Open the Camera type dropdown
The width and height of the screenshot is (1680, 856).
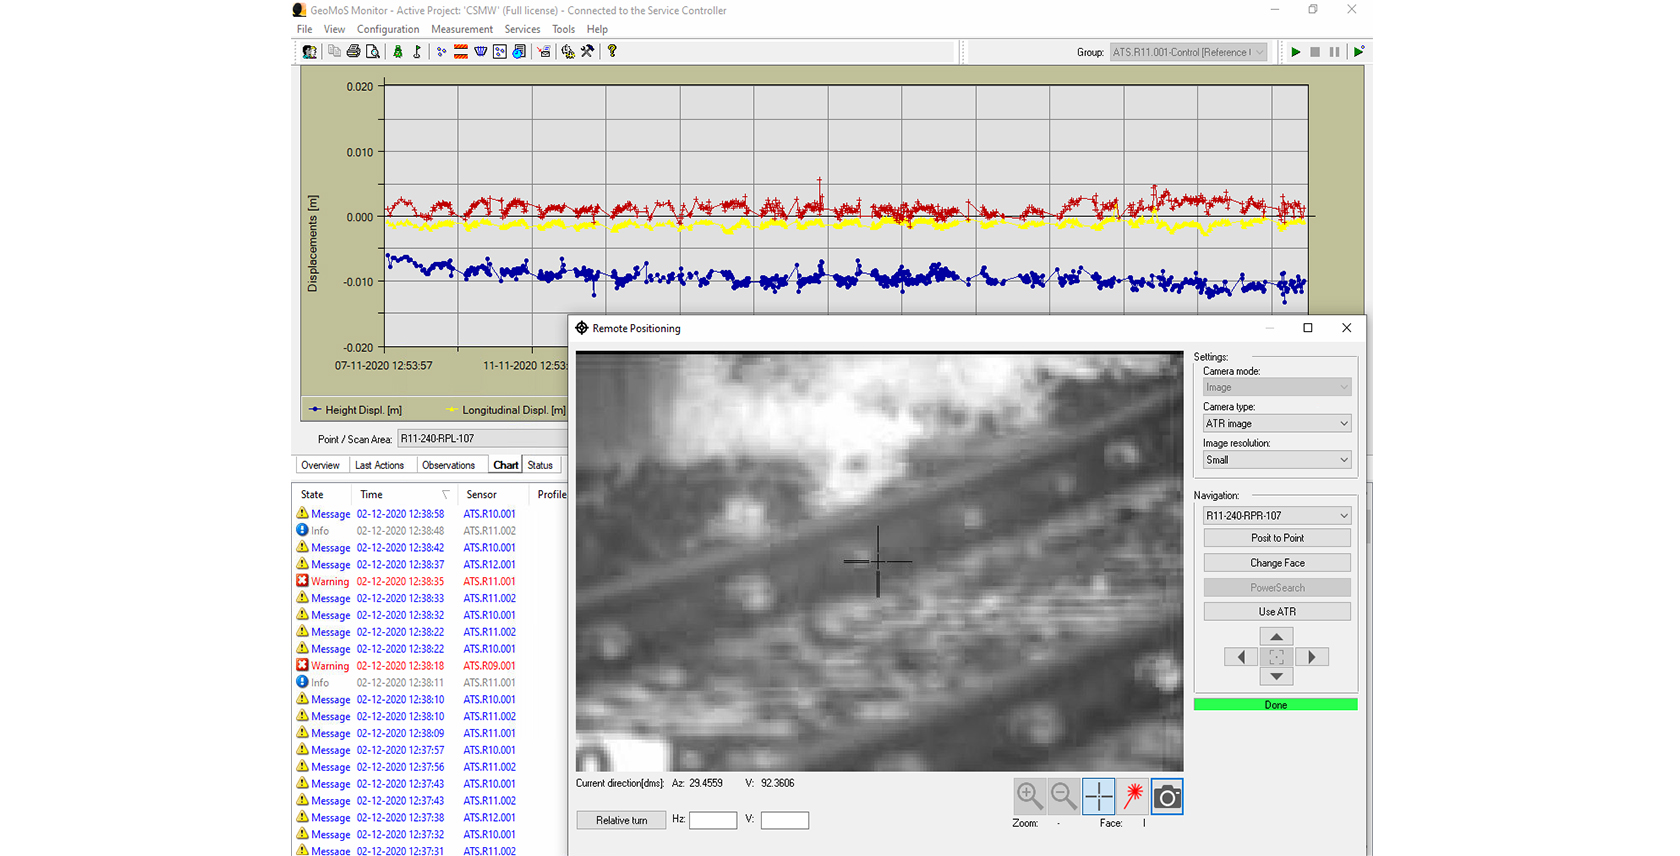click(x=1277, y=424)
